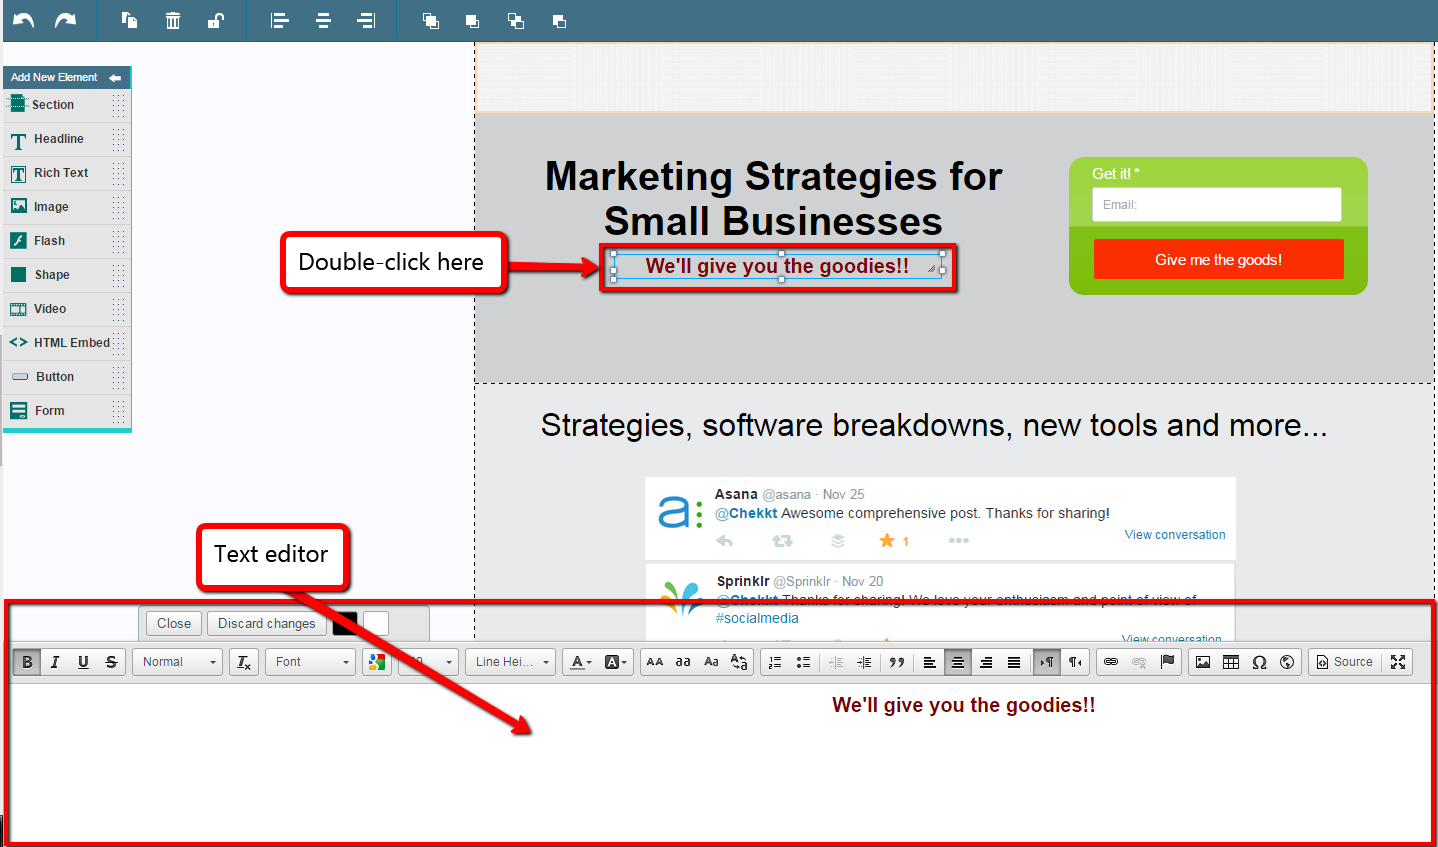Insert a table in text editor
The width and height of the screenshot is (1438, 847).
tap(1231, 662)
